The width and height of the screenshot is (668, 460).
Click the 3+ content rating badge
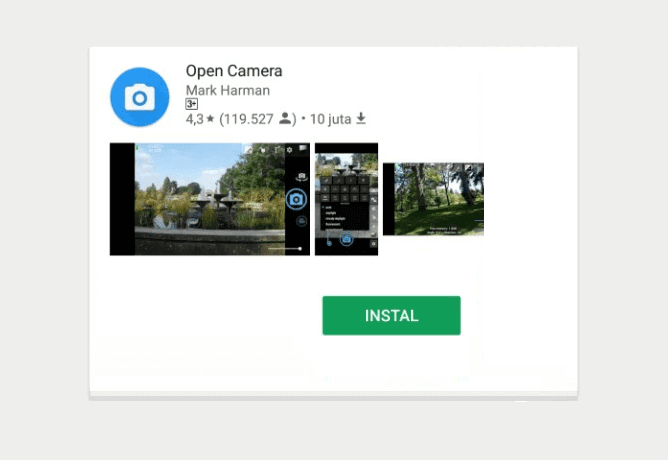point(192,104)
